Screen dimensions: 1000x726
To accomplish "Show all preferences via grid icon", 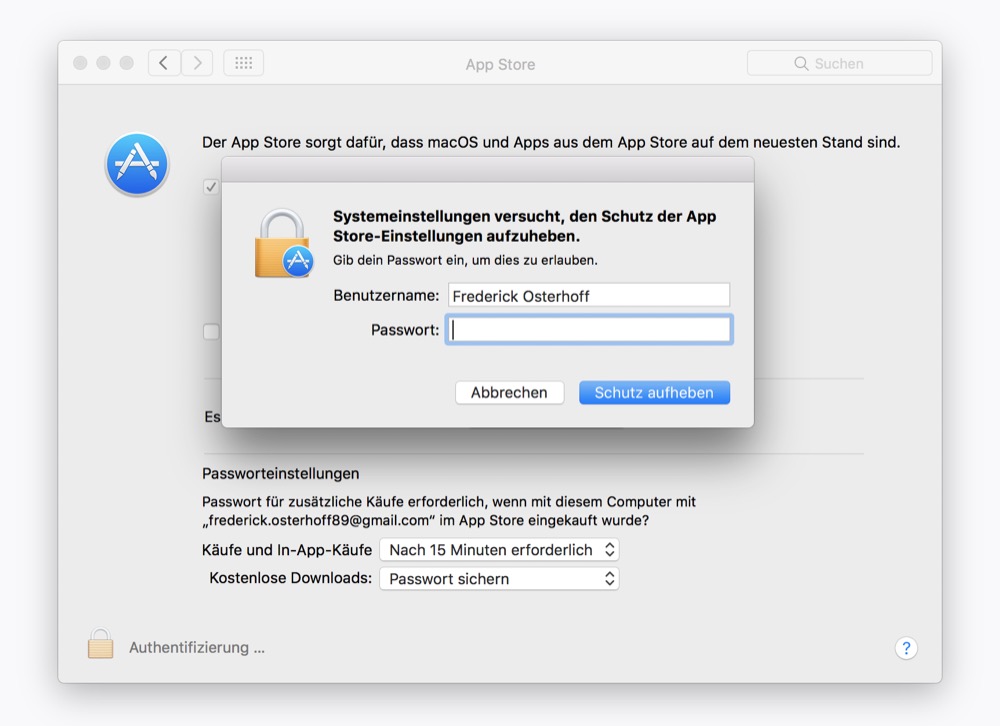I will tap(243, 63).
